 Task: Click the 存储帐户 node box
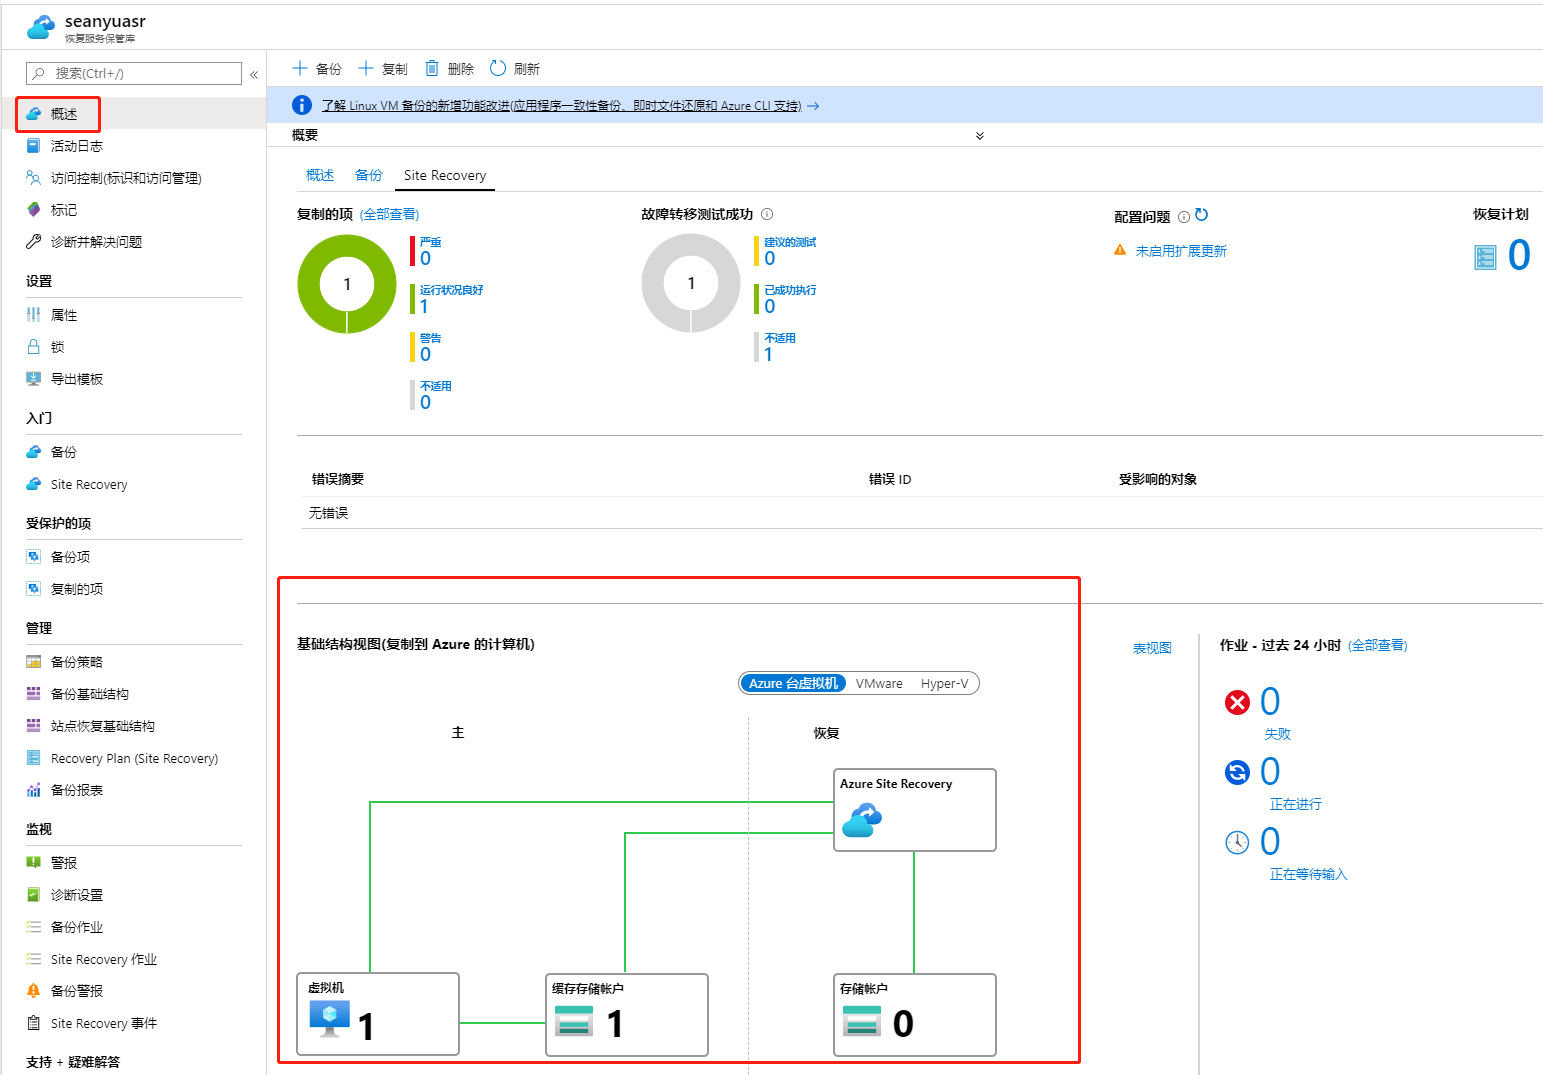point(915,1015)
